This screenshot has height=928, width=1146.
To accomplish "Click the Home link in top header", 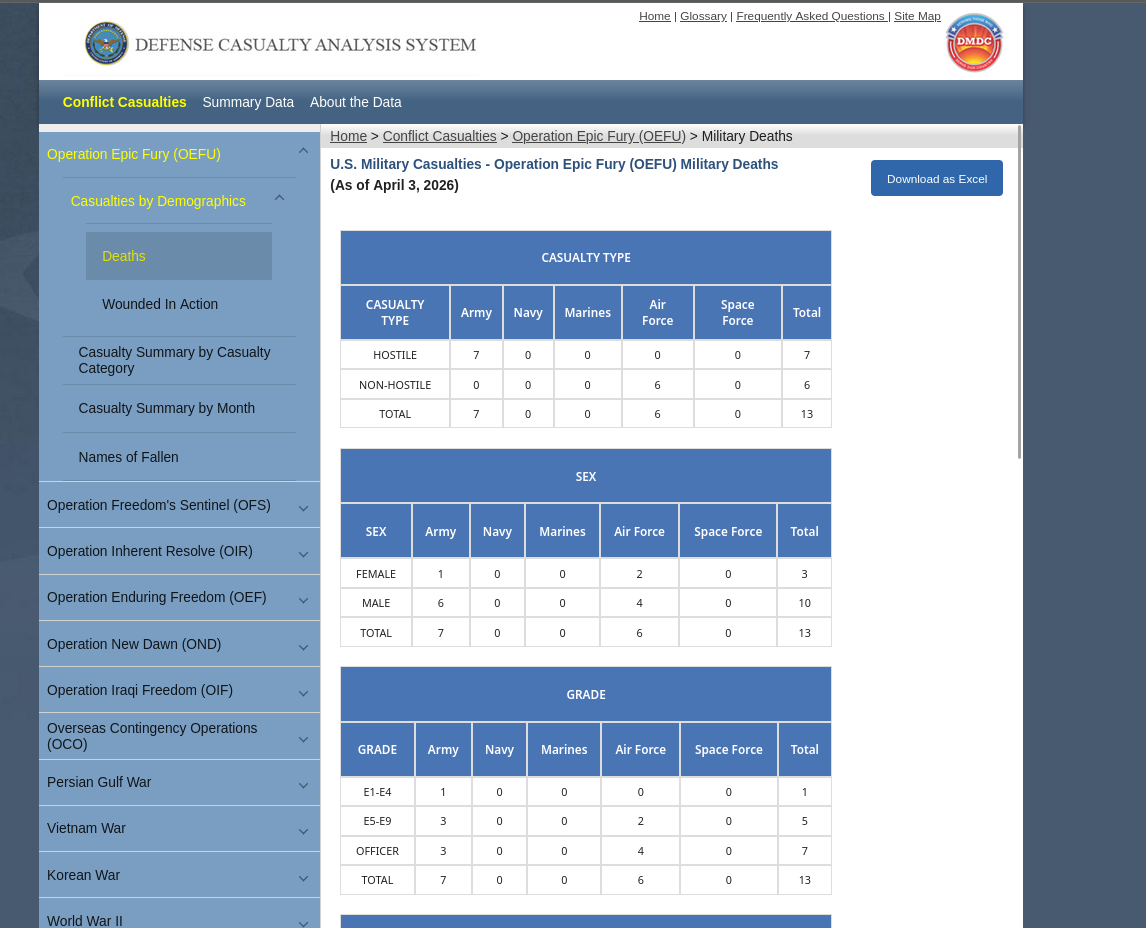I will coord(654,16).
